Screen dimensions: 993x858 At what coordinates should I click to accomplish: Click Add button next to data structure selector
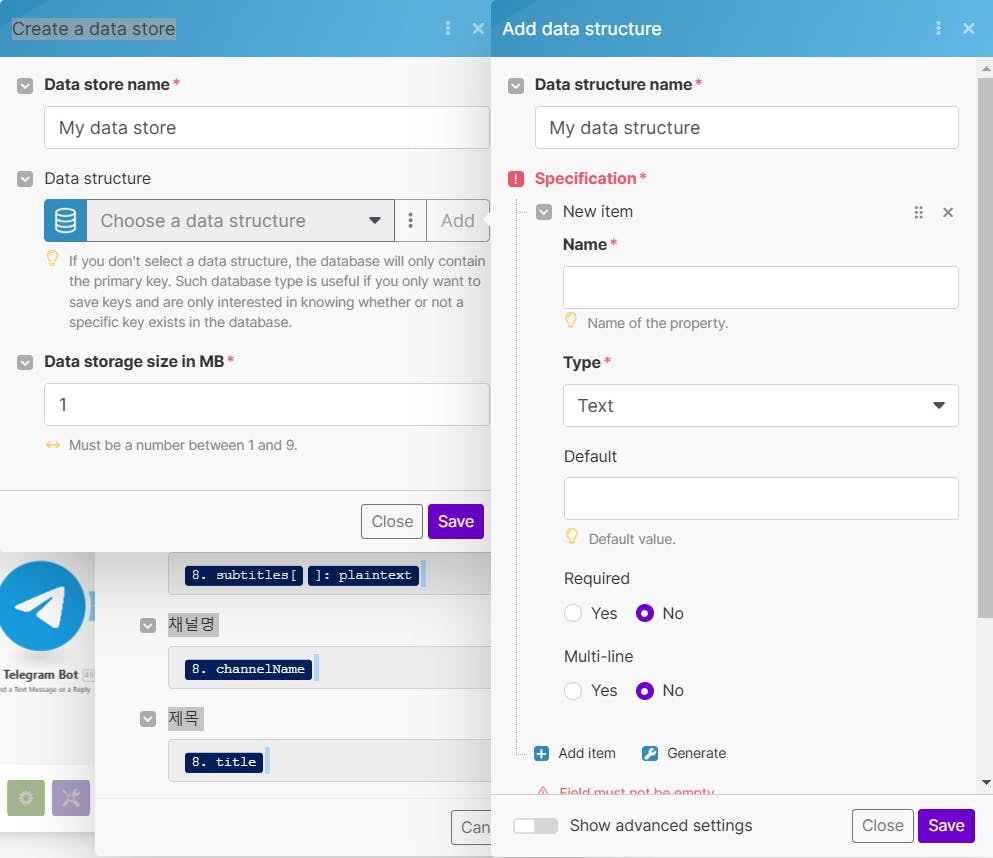point(458,220)
